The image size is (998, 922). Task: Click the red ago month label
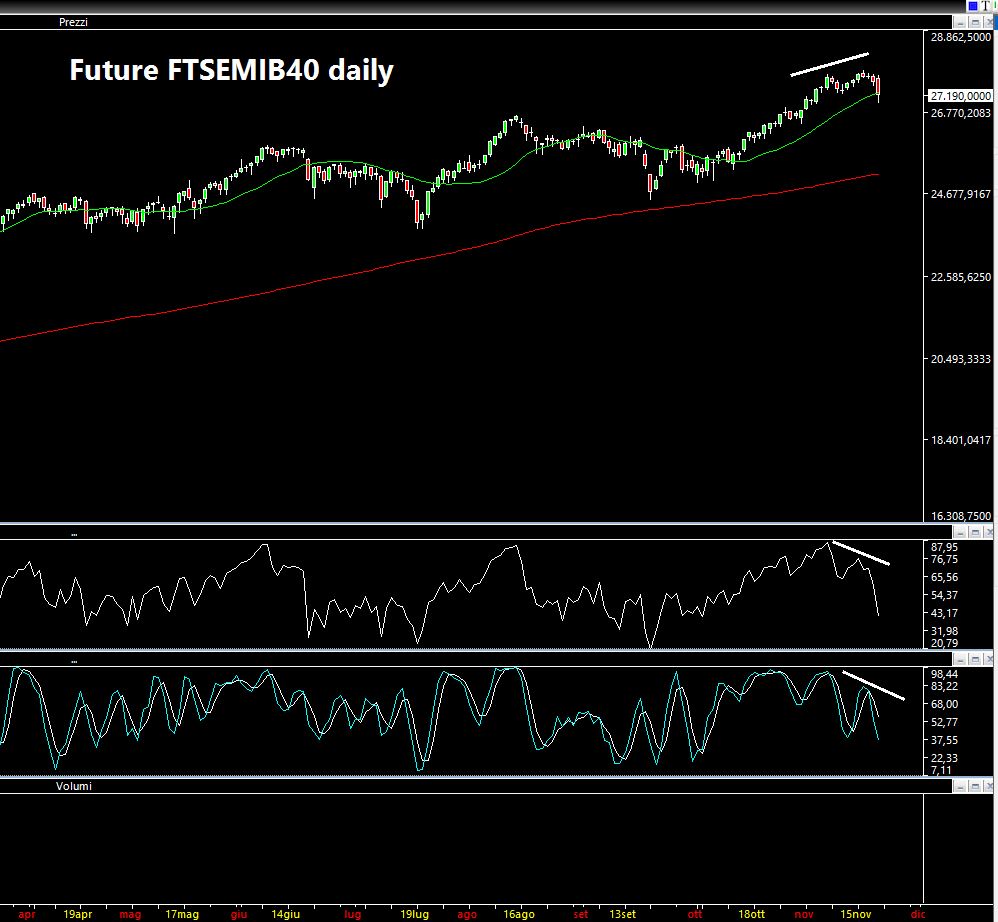(x=467, y=914)
